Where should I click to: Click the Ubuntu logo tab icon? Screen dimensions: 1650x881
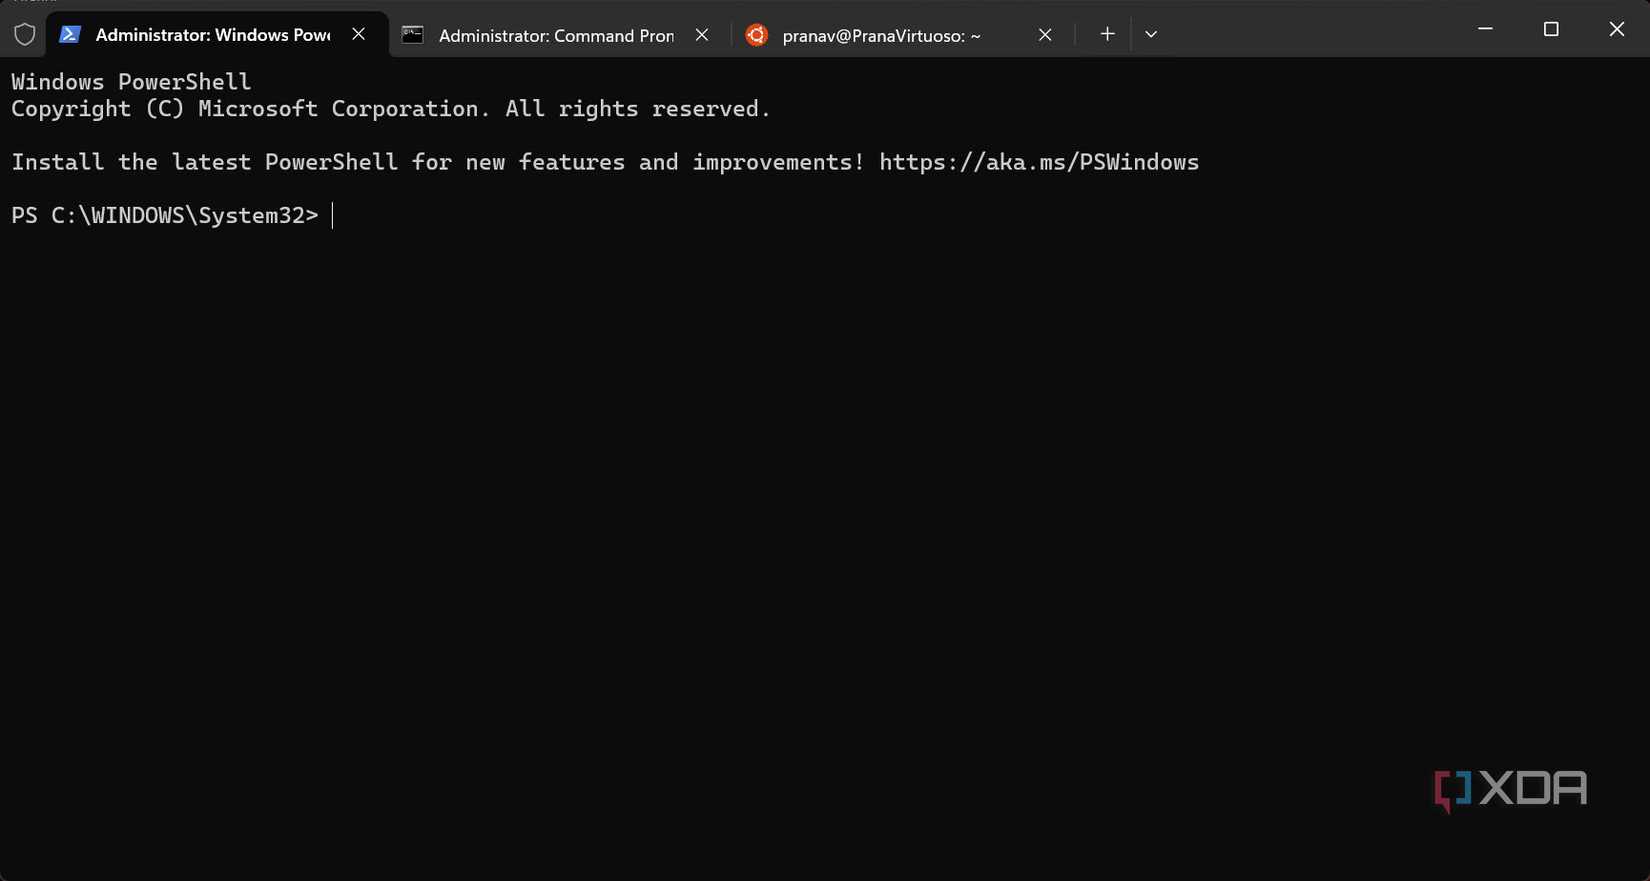pyautogui.click(x=757, y=35)
